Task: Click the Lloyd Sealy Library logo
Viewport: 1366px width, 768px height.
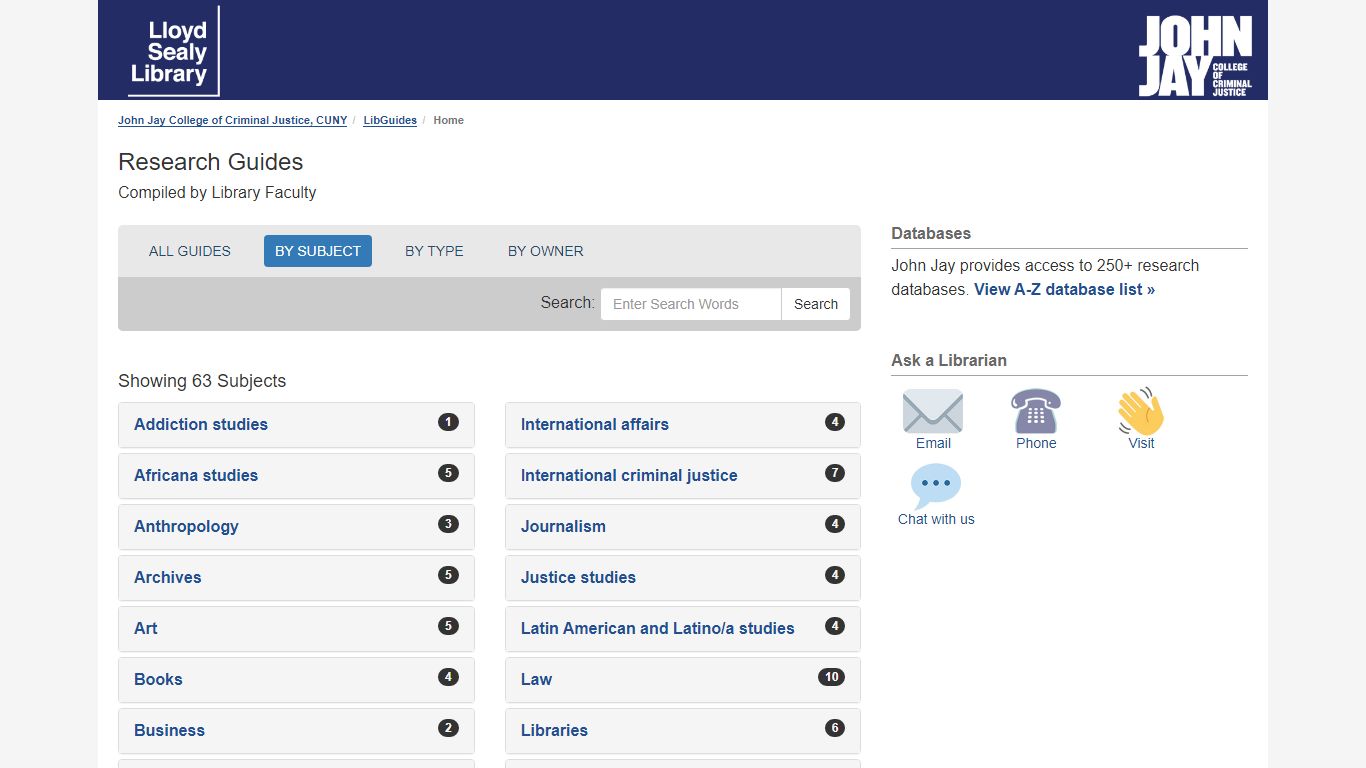Action: pos(173,51)
